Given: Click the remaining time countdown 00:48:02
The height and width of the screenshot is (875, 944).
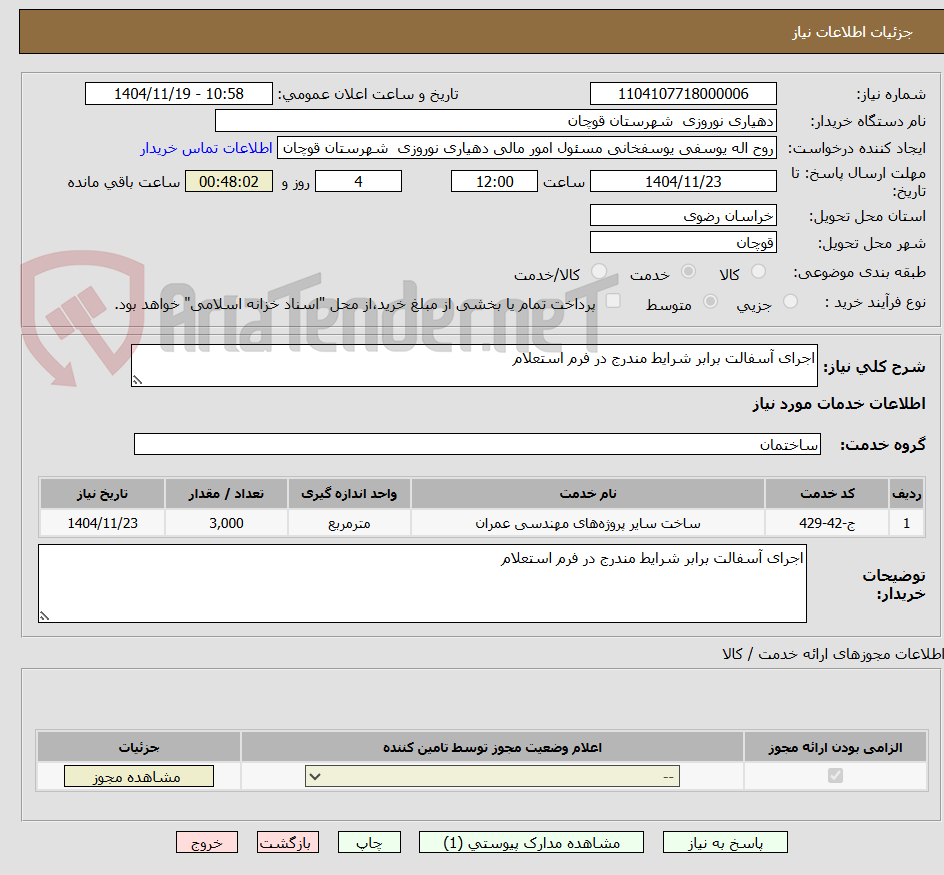Looking at the screenshot, I should point(229,181).
